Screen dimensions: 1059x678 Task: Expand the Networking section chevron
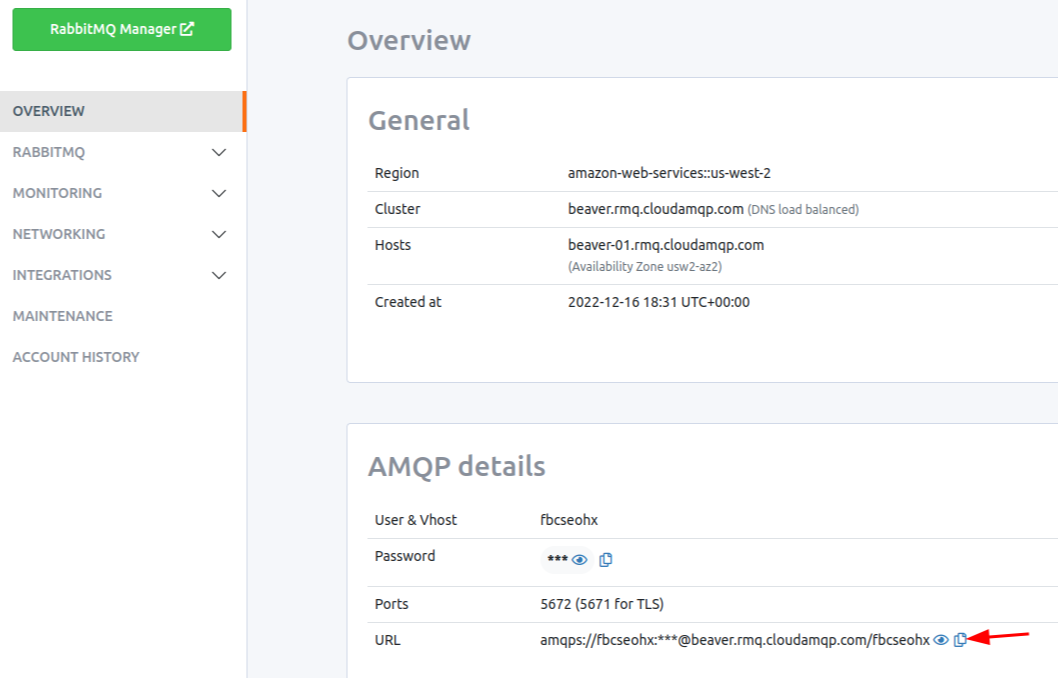(x=220, y=234)
